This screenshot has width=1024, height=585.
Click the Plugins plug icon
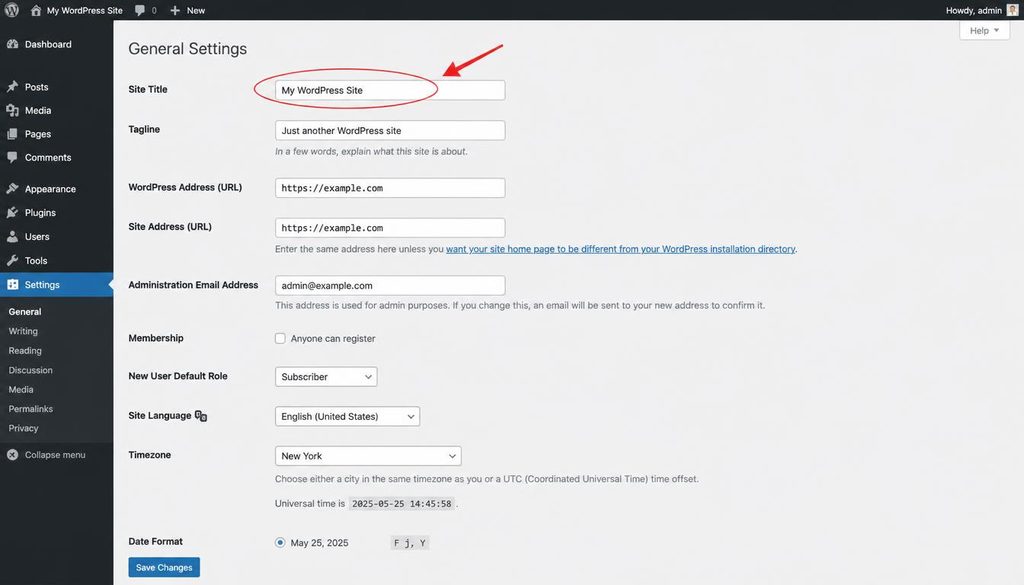[12, 212]
